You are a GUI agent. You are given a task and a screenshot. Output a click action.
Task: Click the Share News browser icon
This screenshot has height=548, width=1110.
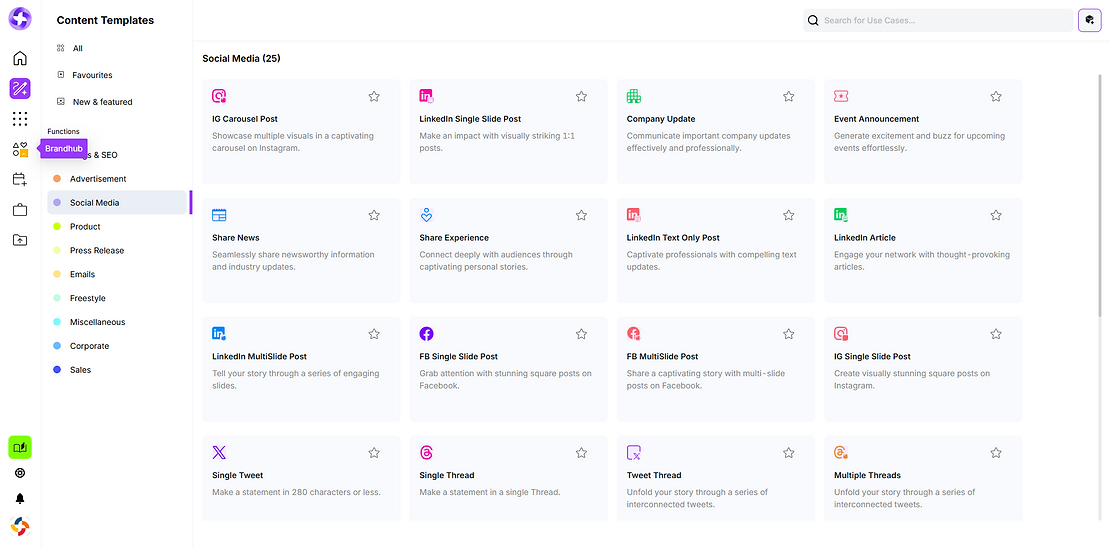point(219,215)
